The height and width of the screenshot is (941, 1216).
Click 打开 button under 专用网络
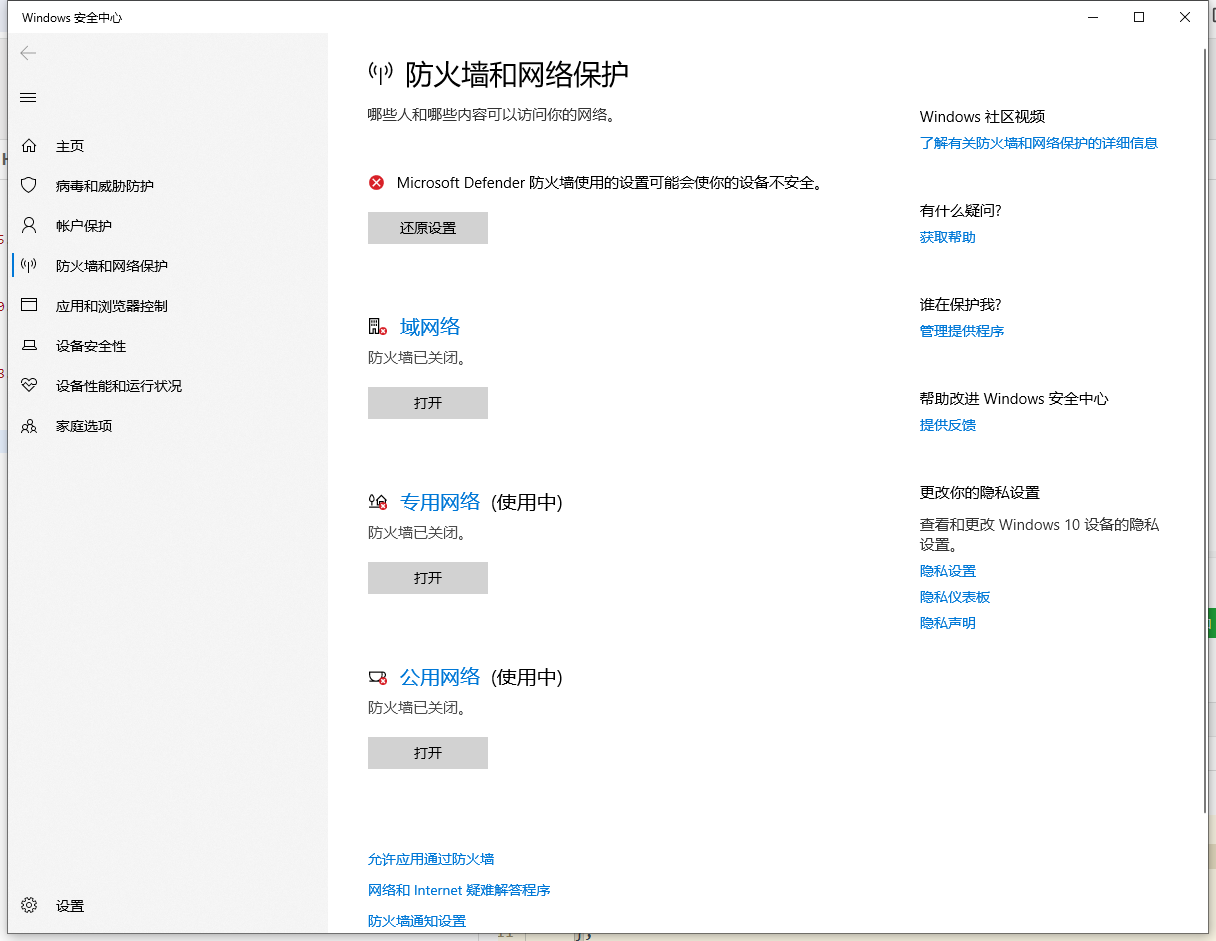(428, 578)
